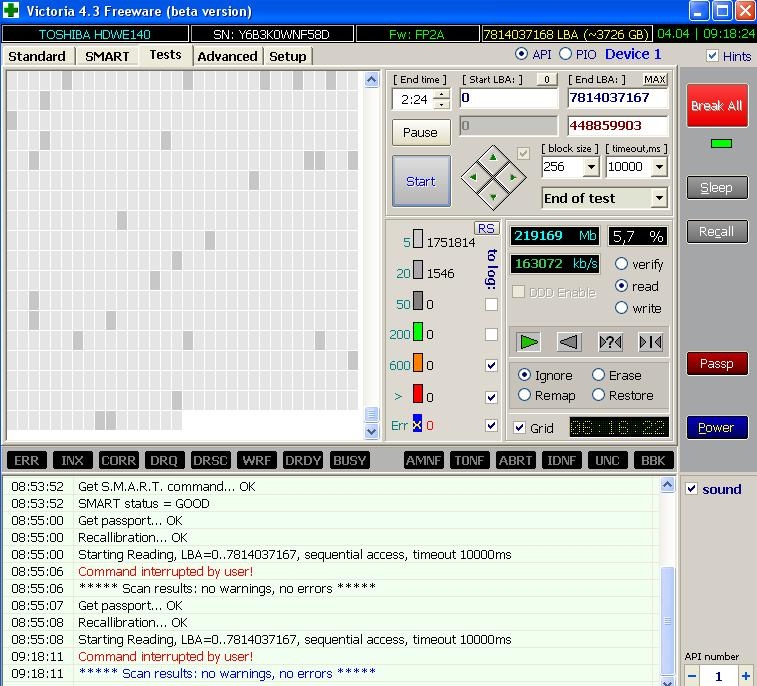Click the up arrow on navigation diamond
The width and height of the screenshot is (757, 686).
(493, 157)
